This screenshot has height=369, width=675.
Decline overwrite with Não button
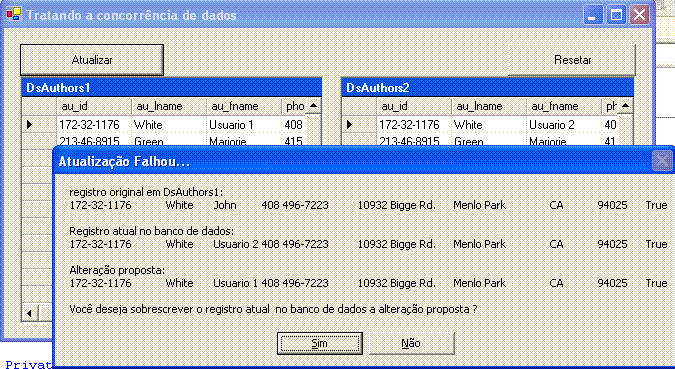tap(412, 343)
